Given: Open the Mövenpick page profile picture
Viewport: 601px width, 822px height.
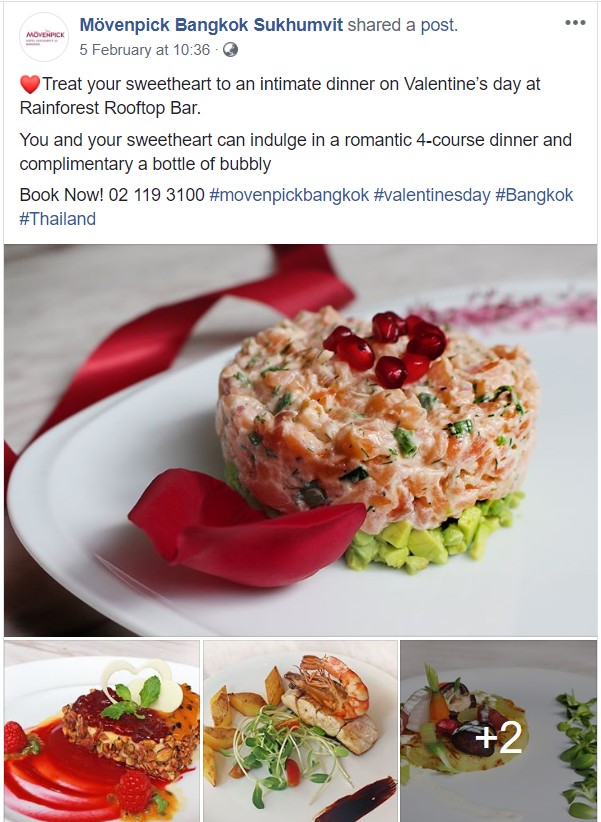Looking at the screenshot, I should point(44,37).
